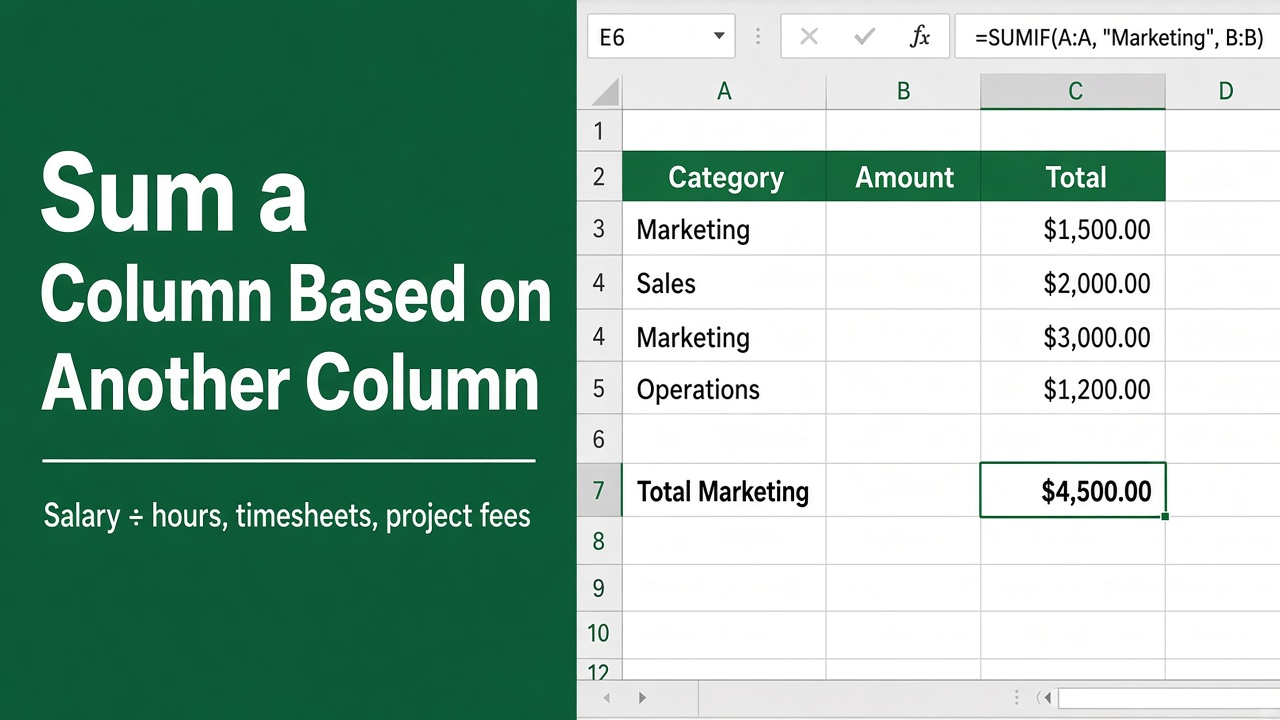Select the Sales cell
The height and width of the screenshot is (720, 1280).
724,283
